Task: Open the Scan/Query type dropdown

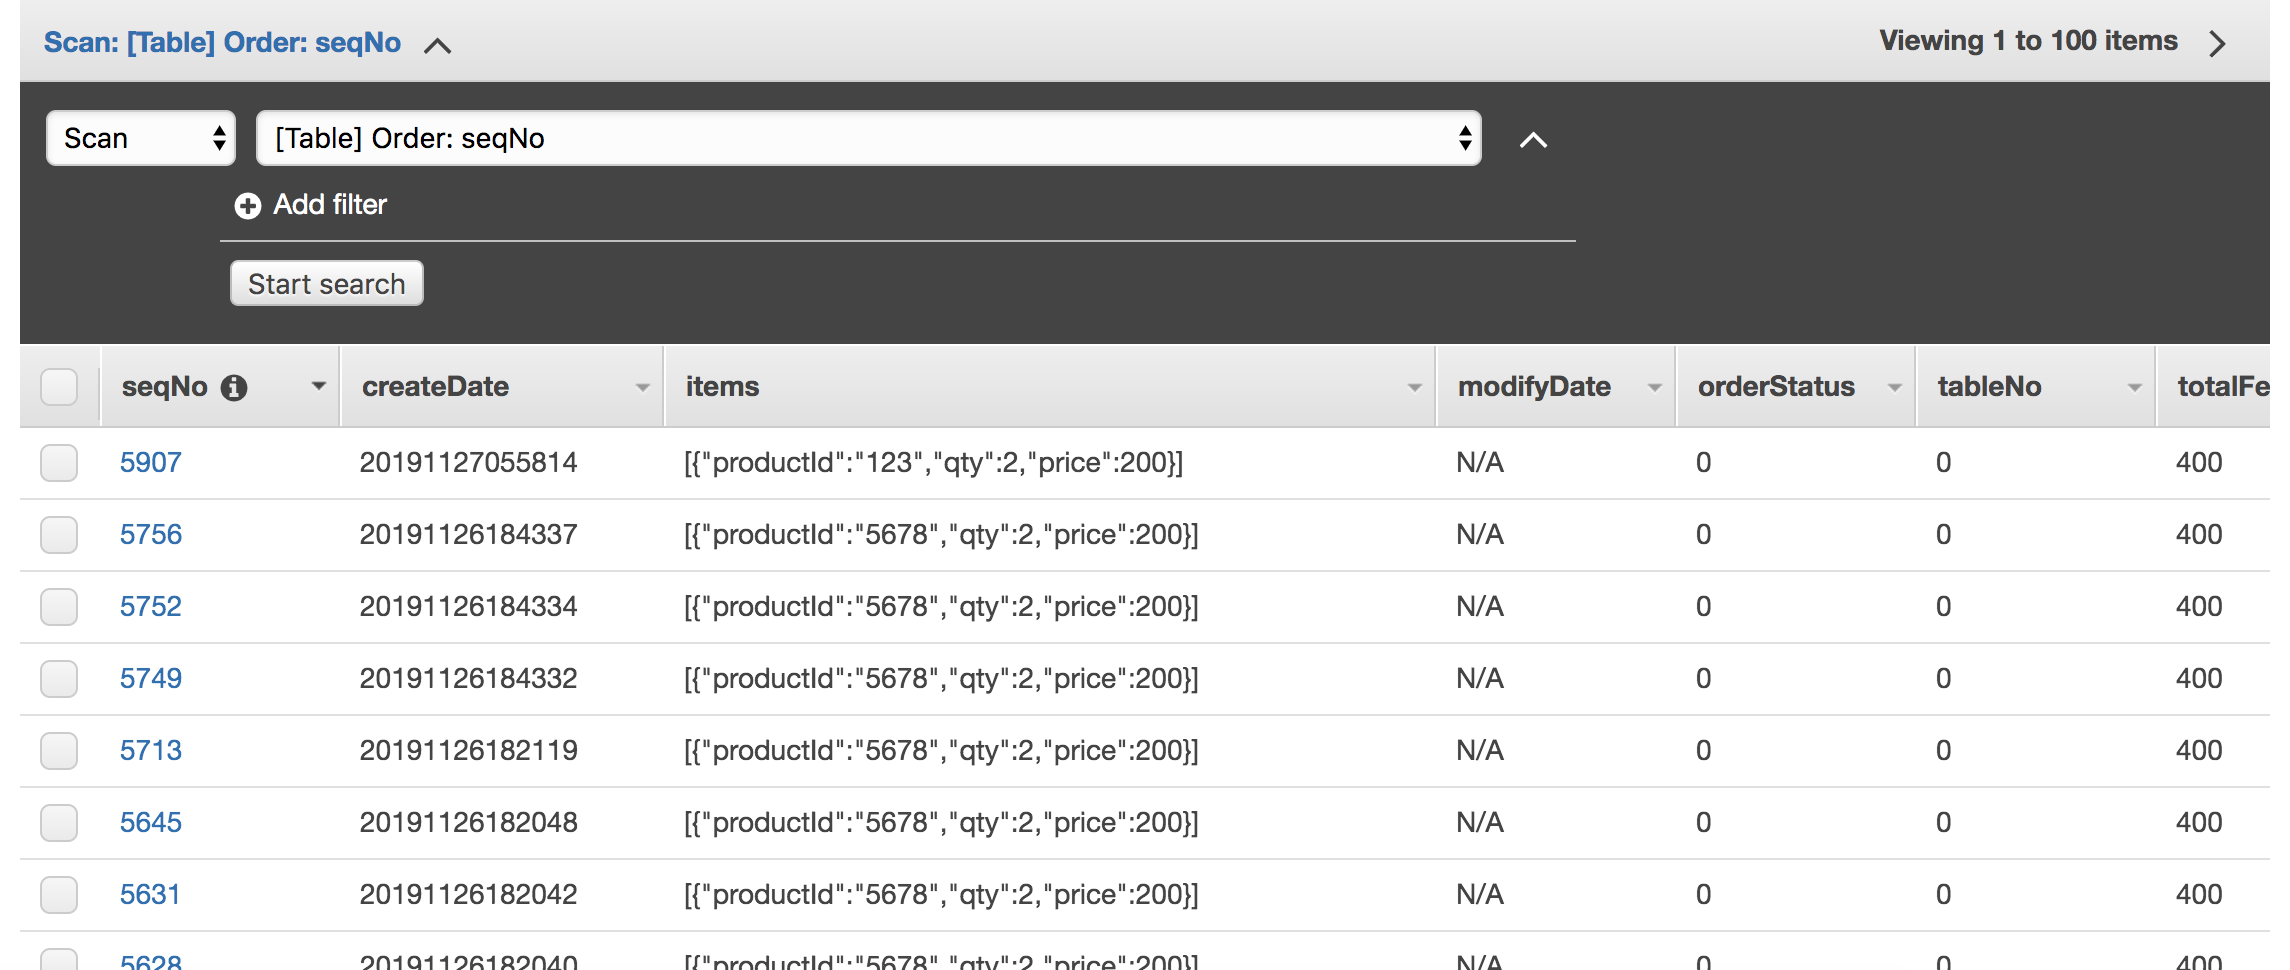Action: coord(141,138)
